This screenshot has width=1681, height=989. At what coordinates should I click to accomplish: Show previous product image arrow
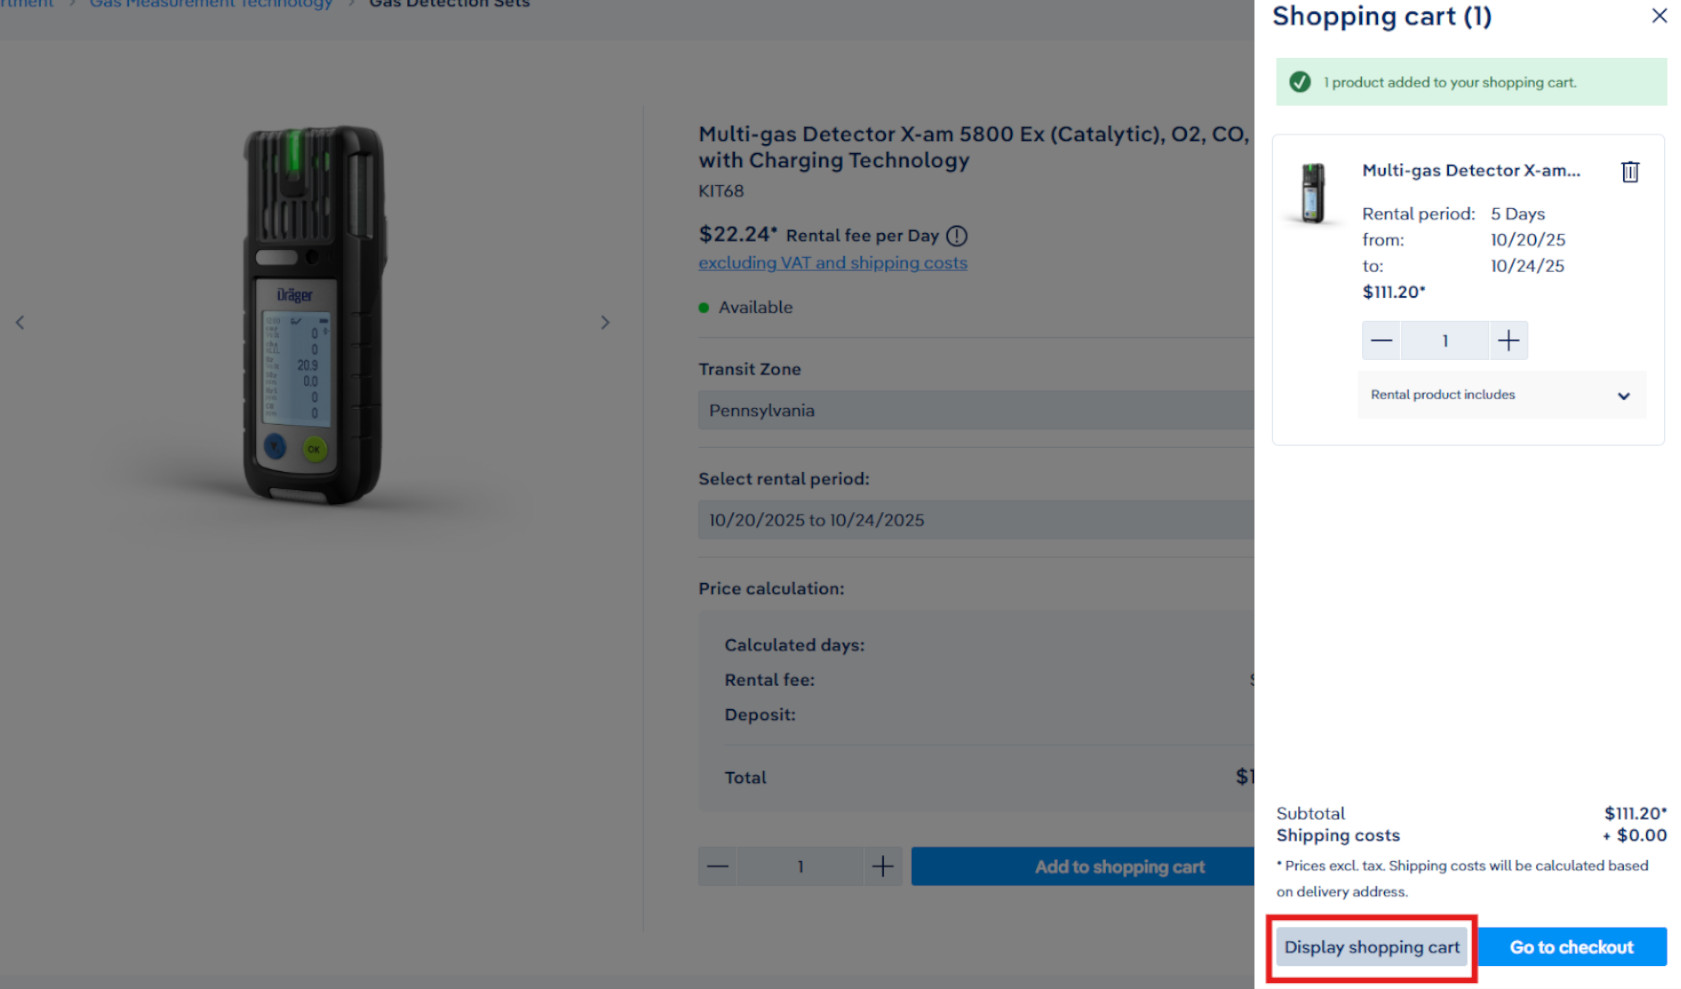20,322
